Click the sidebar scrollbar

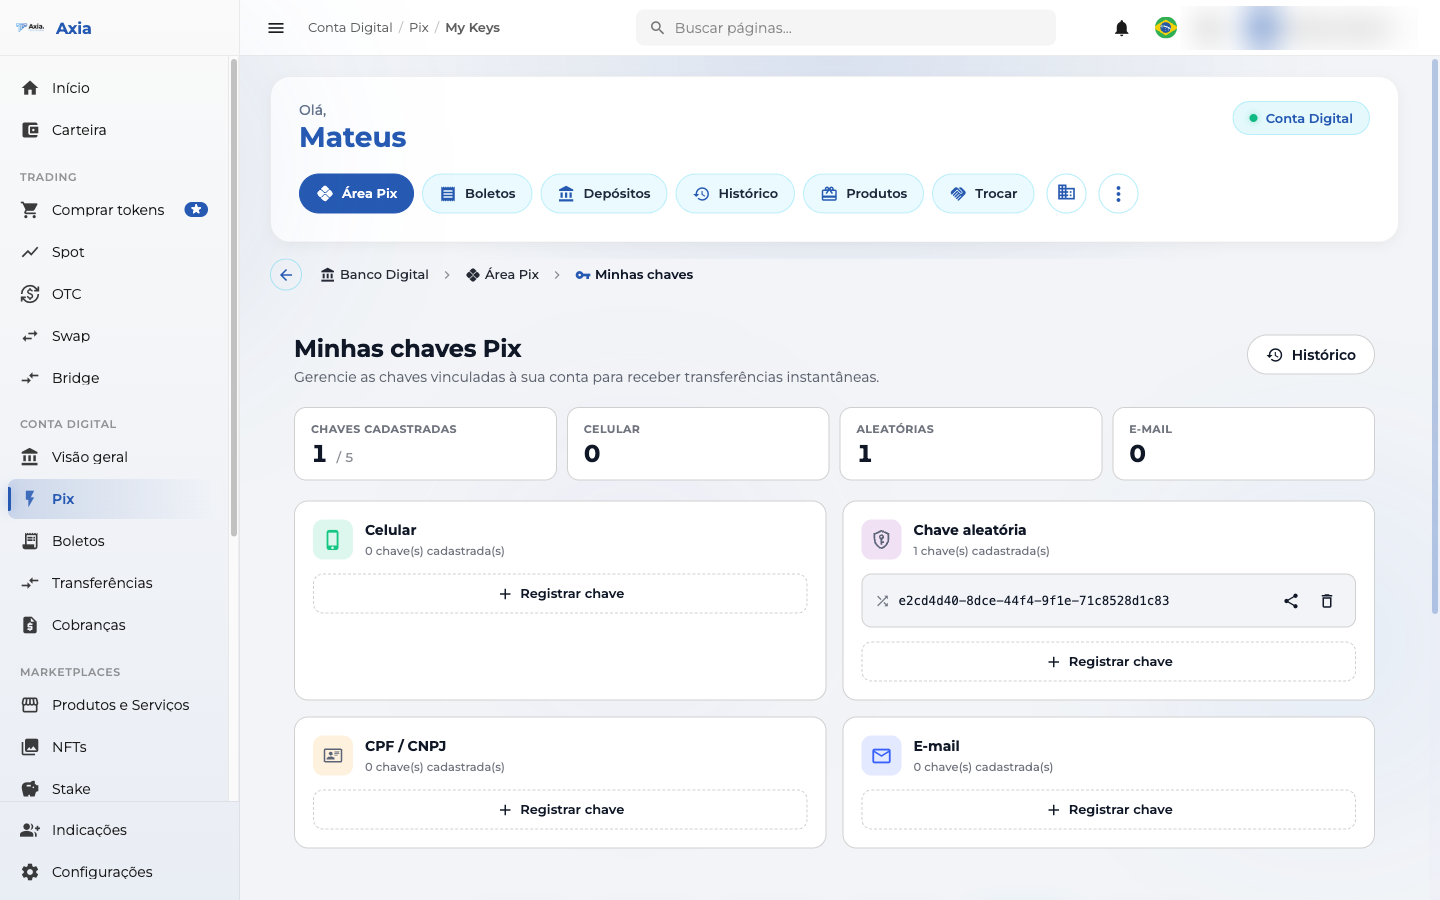(234, 298)
